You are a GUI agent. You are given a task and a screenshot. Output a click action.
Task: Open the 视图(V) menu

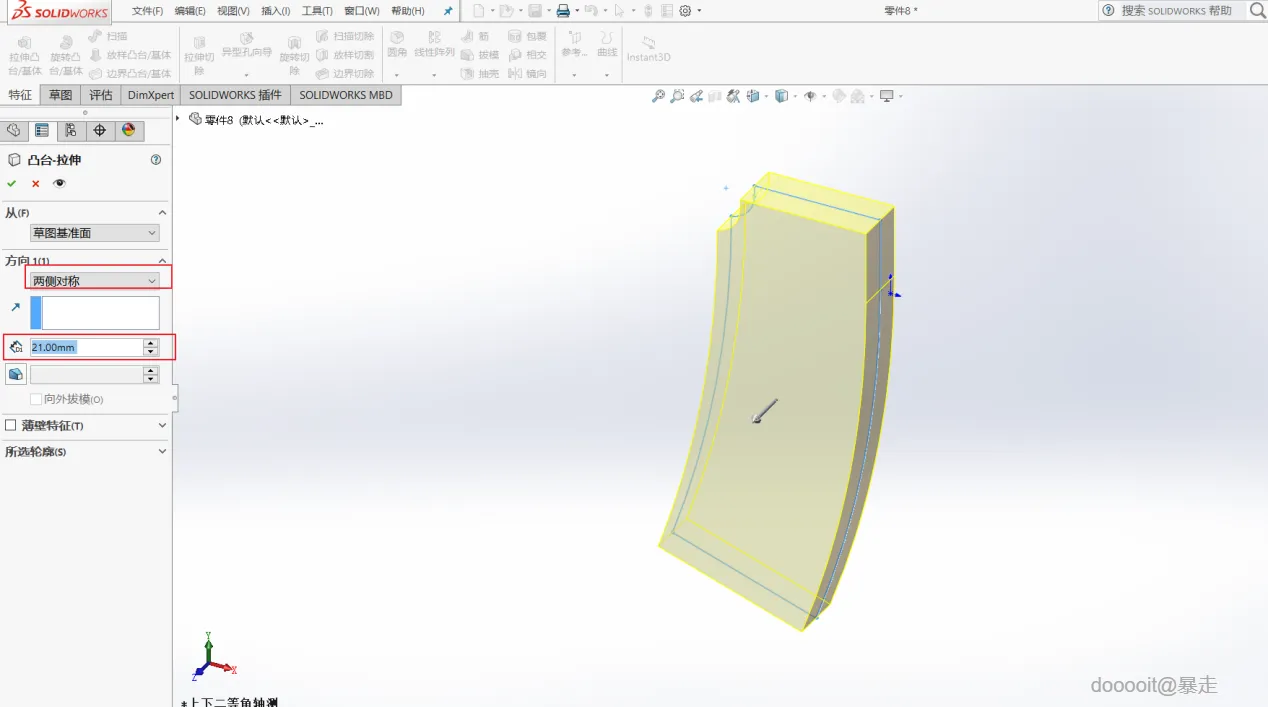point(233,11)
